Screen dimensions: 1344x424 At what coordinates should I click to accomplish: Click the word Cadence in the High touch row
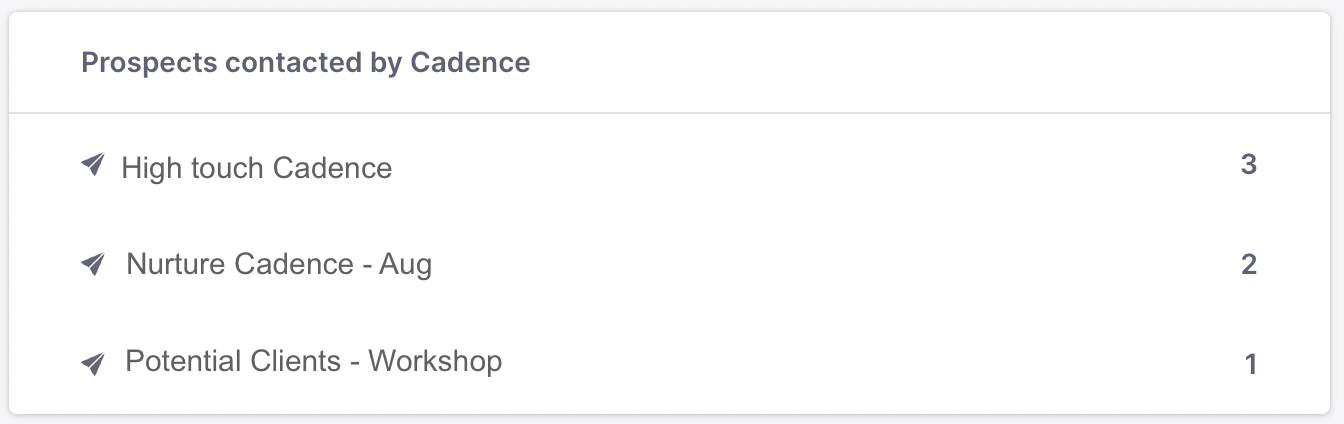tap(332, 167)
